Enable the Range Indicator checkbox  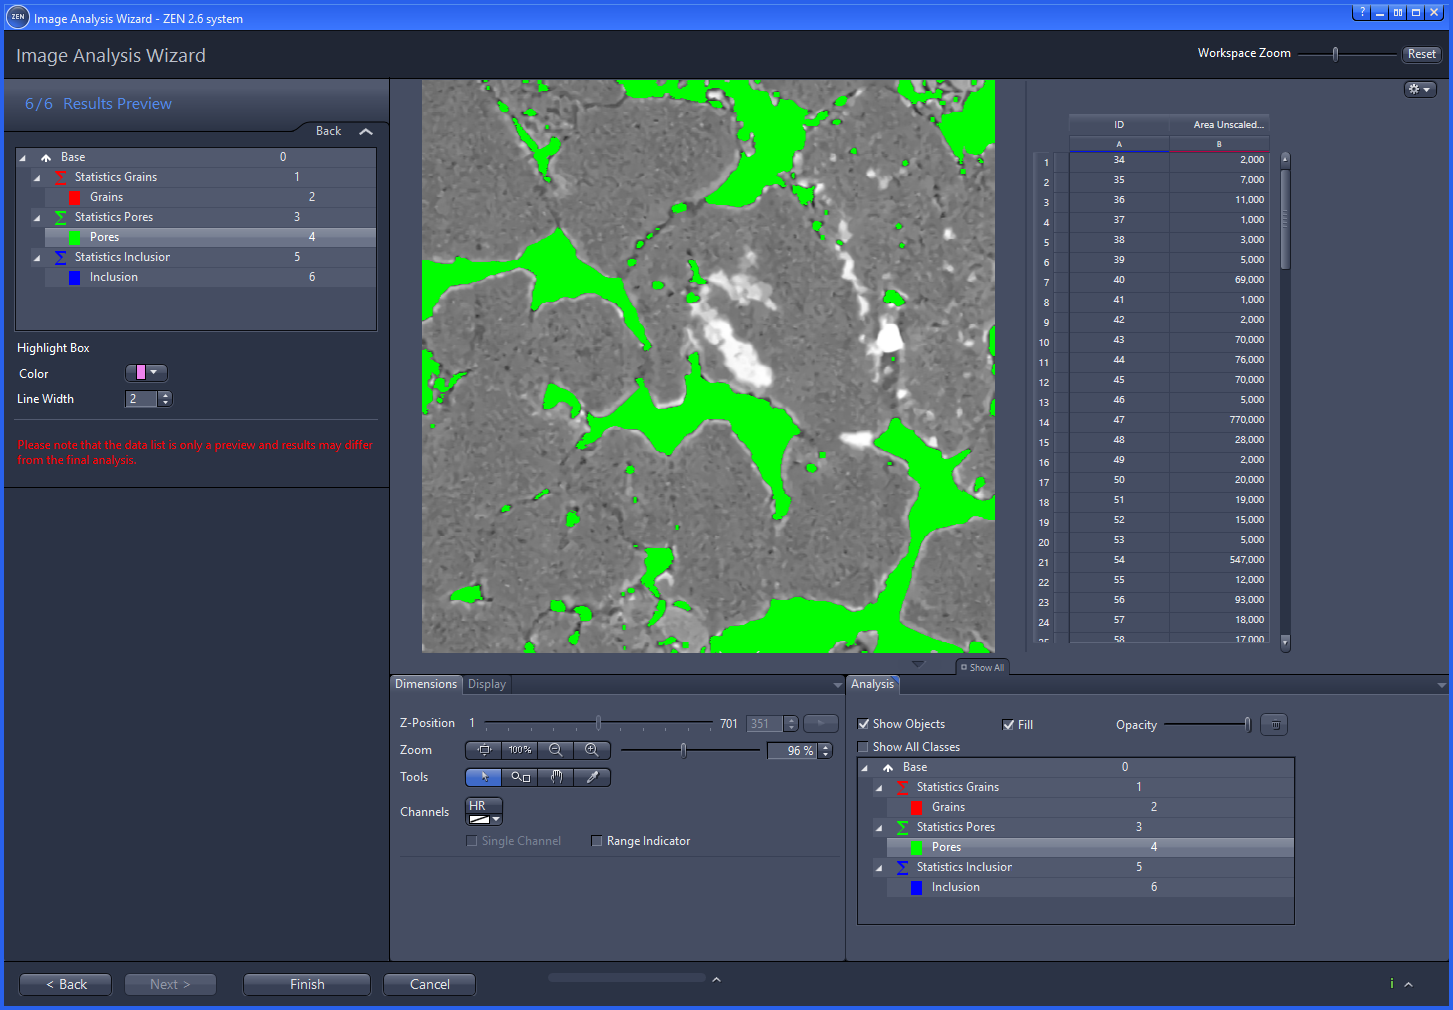point(597,841)
